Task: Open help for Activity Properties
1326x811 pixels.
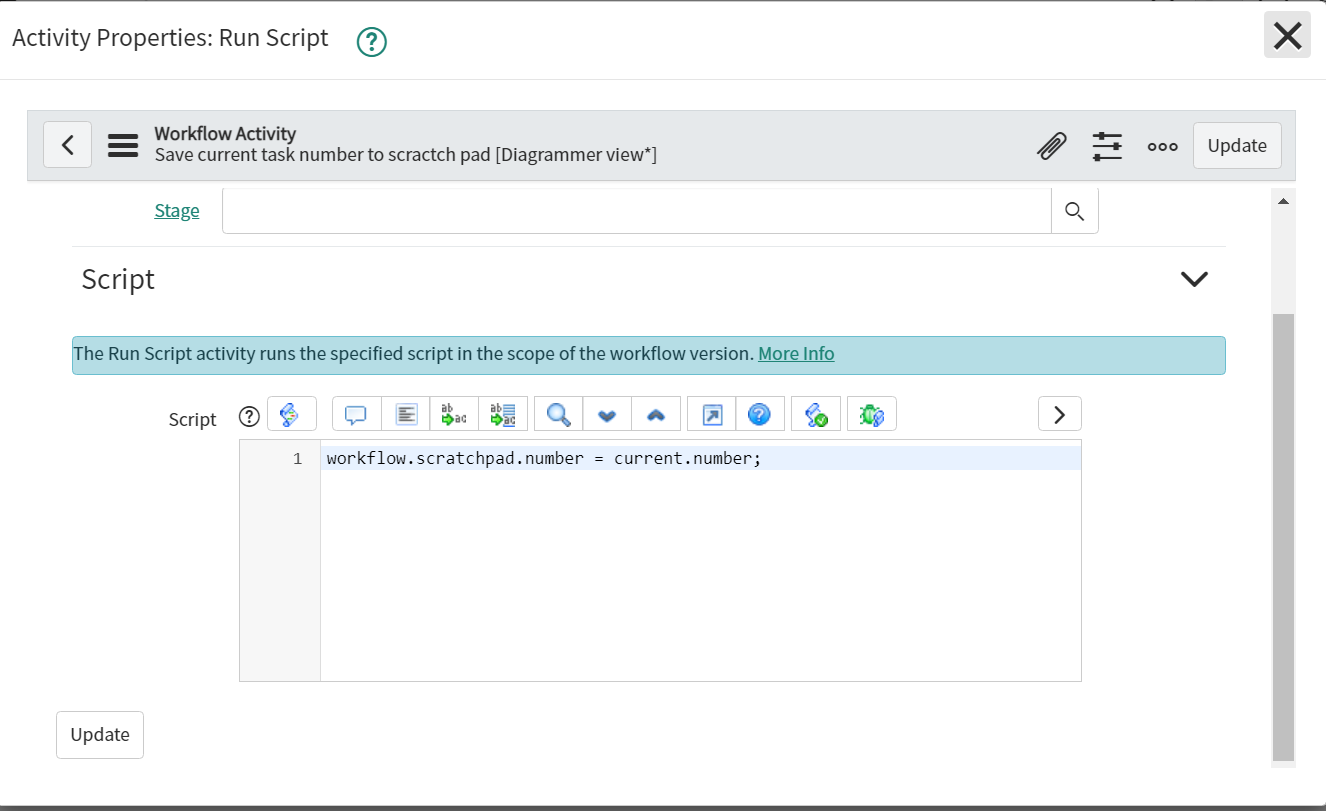Action: point(370,42)
